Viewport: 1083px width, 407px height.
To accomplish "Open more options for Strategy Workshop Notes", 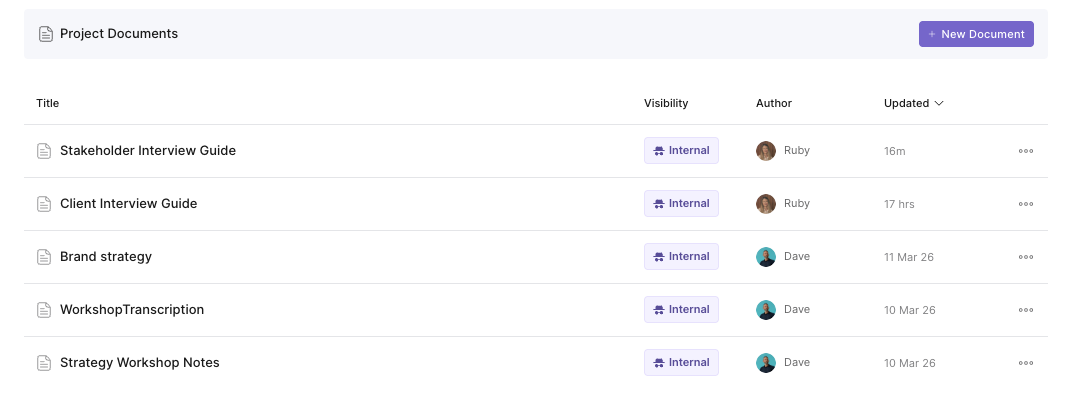I will [x=1025, y=363].
